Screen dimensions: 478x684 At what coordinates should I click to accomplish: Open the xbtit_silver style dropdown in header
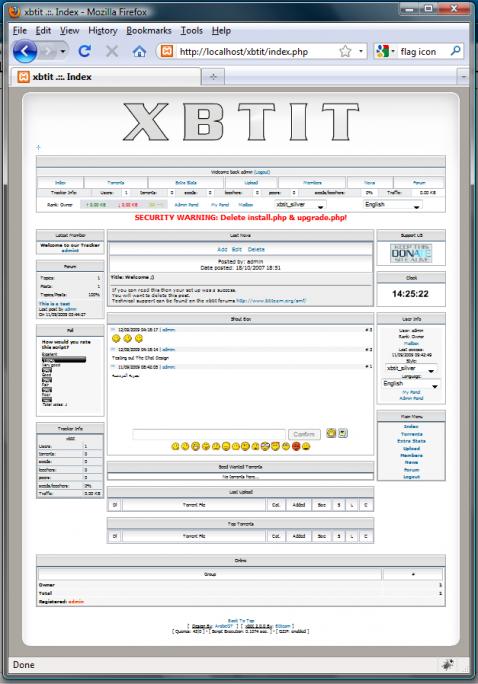[300, 205]
